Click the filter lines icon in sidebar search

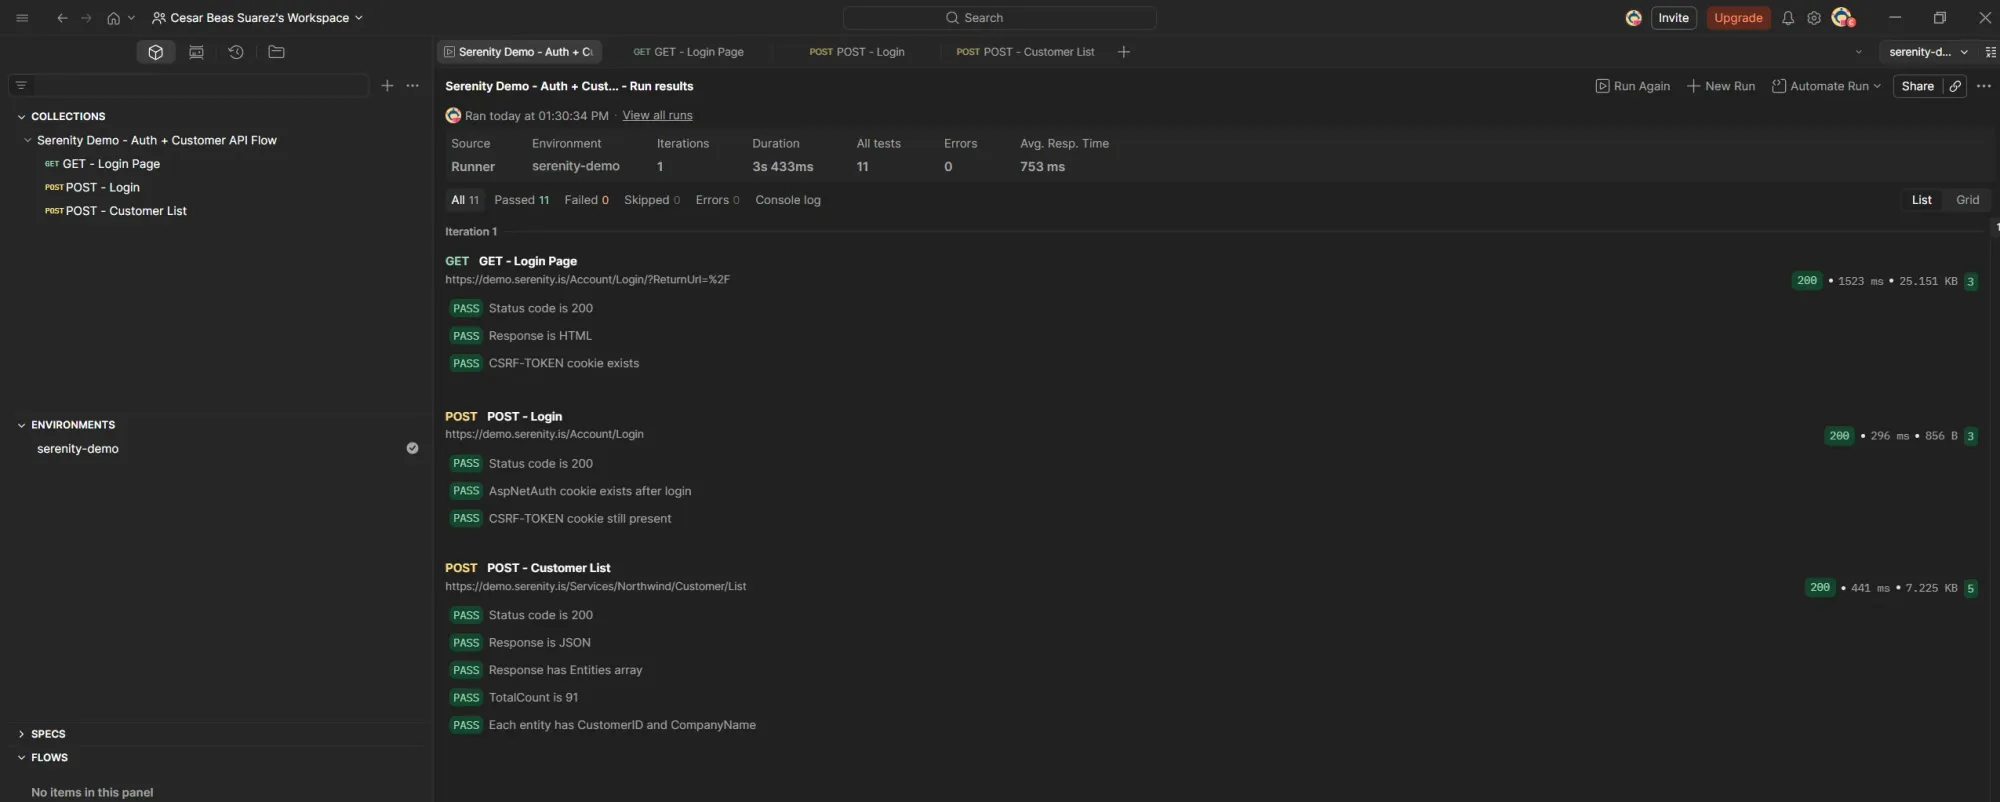click(21, 86)
